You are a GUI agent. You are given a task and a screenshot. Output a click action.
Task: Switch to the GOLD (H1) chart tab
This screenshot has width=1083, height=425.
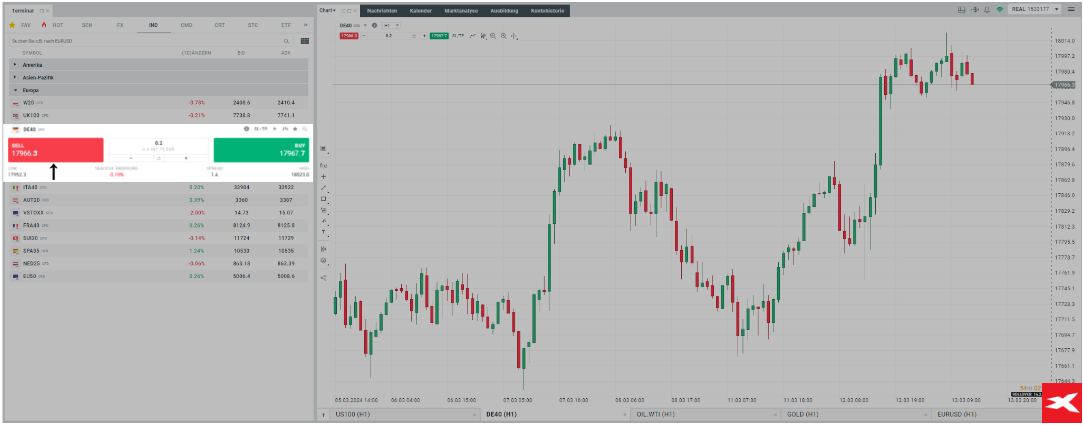[x=856, y=415]
